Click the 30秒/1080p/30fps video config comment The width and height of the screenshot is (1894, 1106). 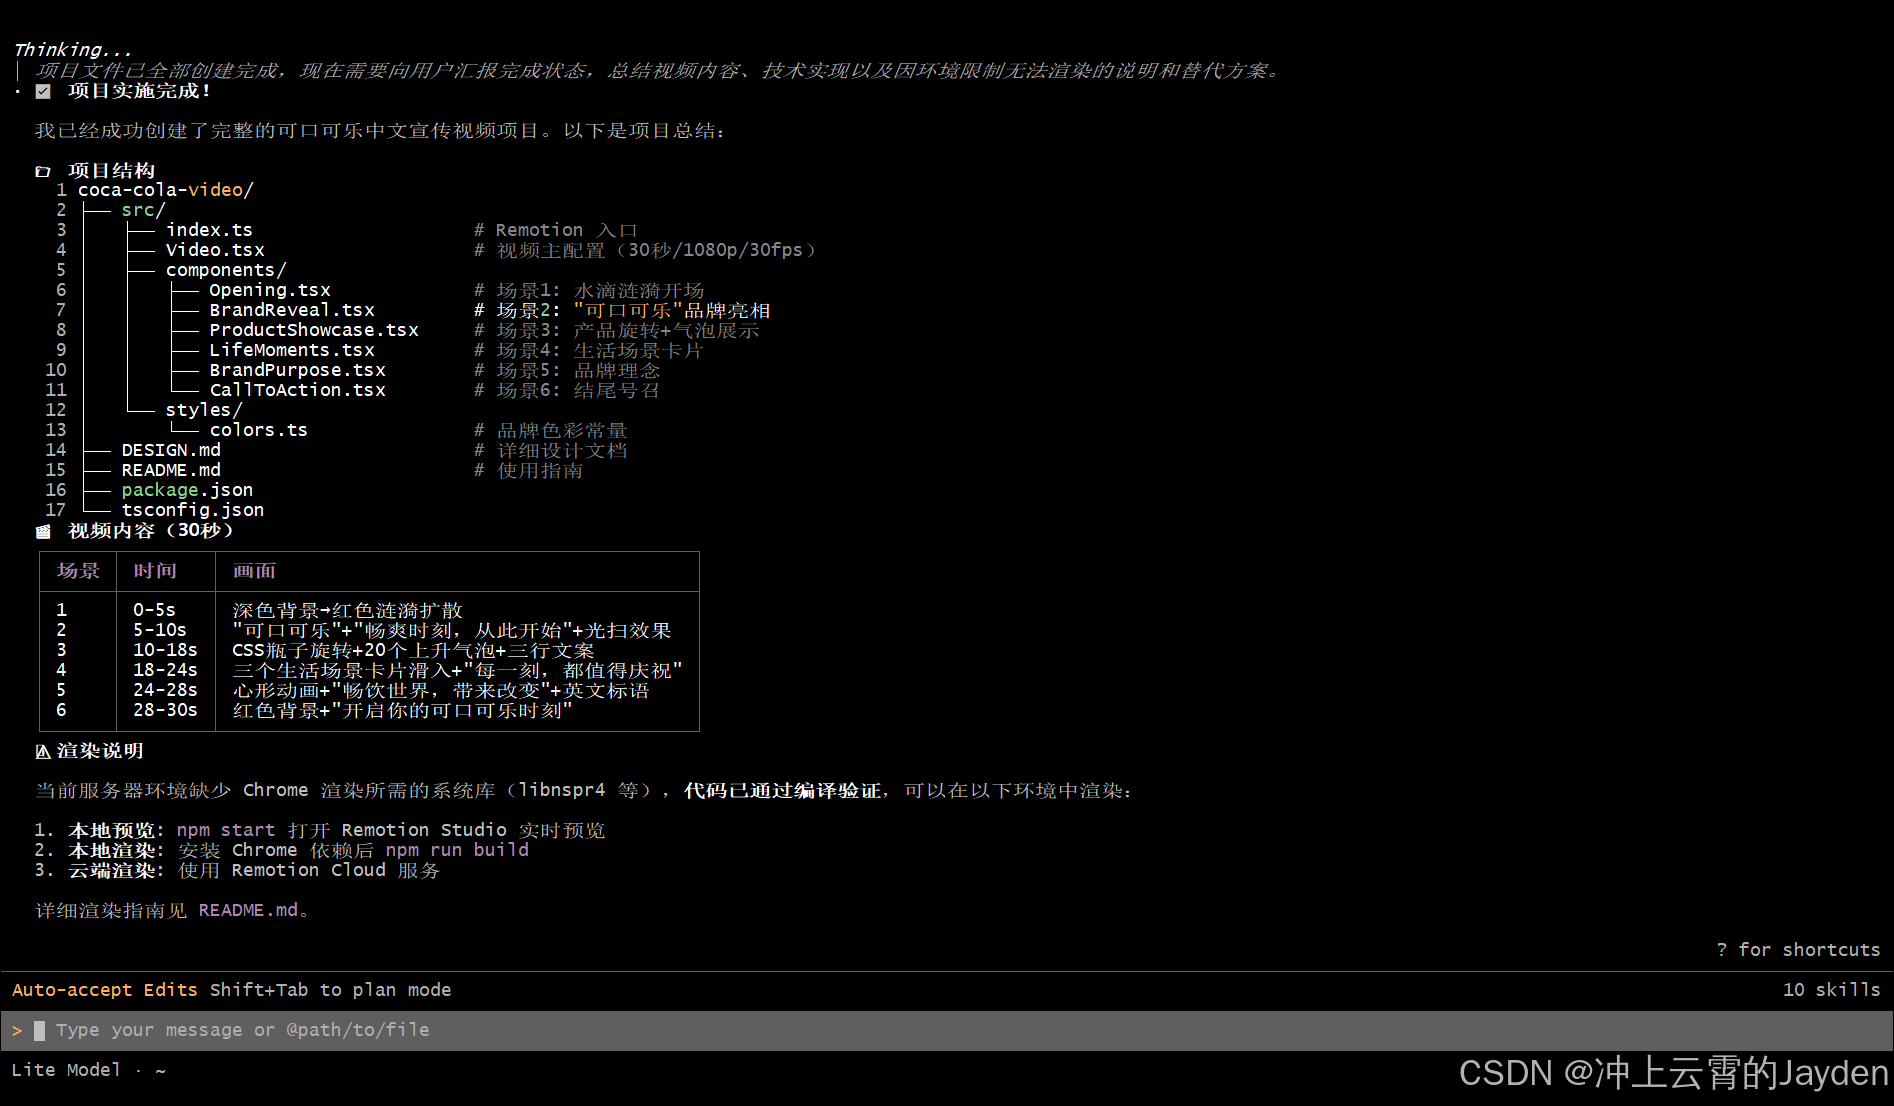click(x=645, y=250)
